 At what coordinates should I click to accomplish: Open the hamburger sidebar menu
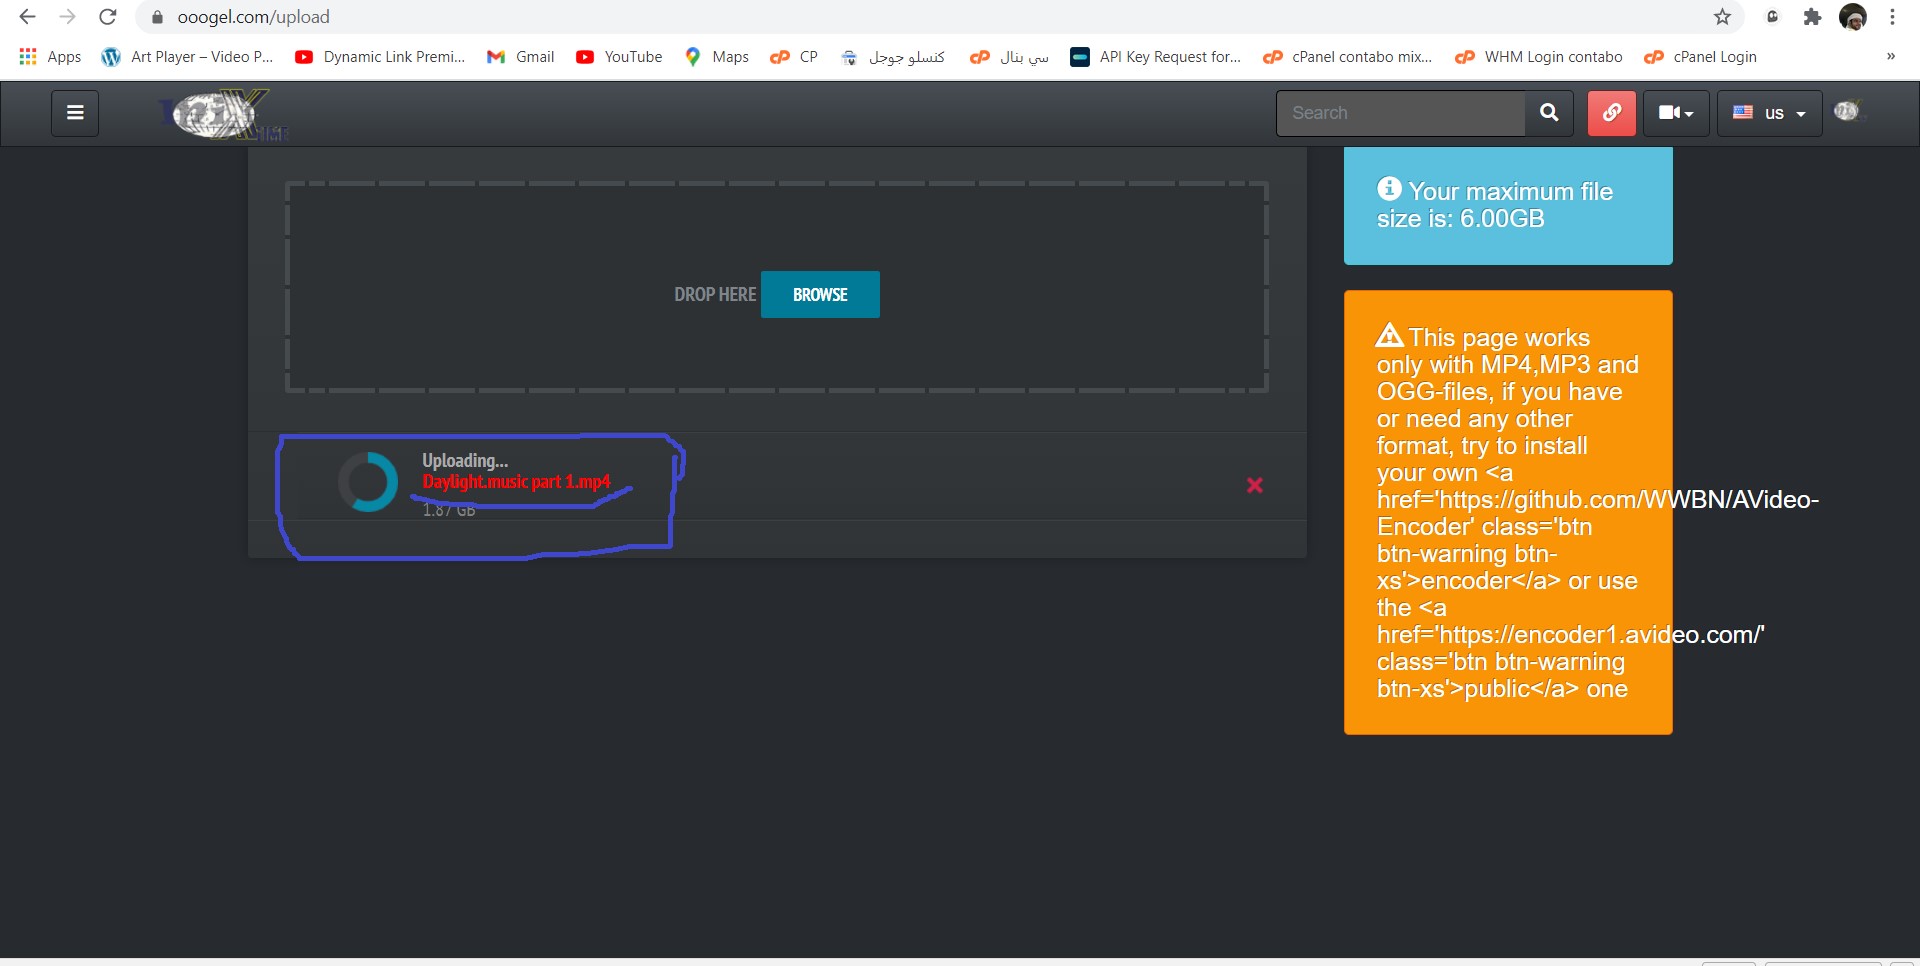click(75, 113)
